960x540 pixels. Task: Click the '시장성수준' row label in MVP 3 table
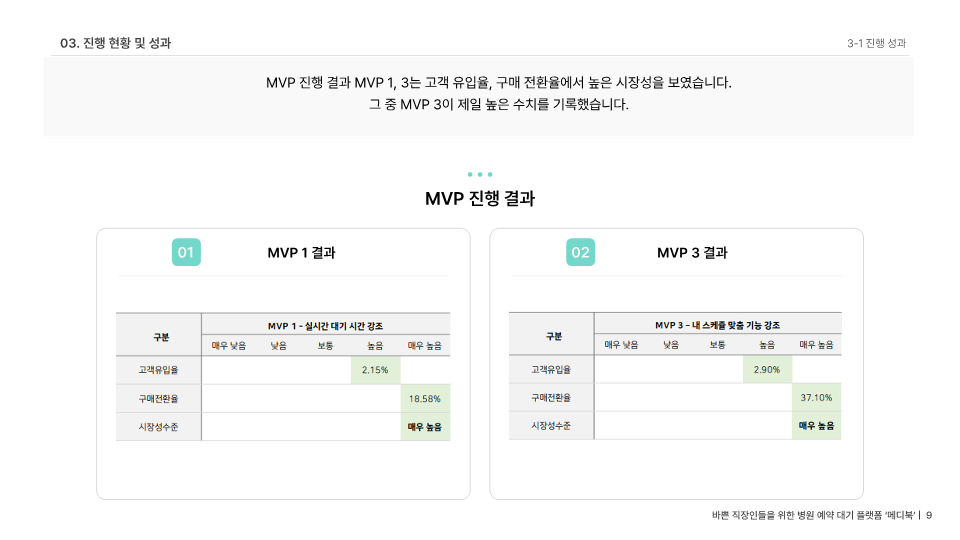551,426
